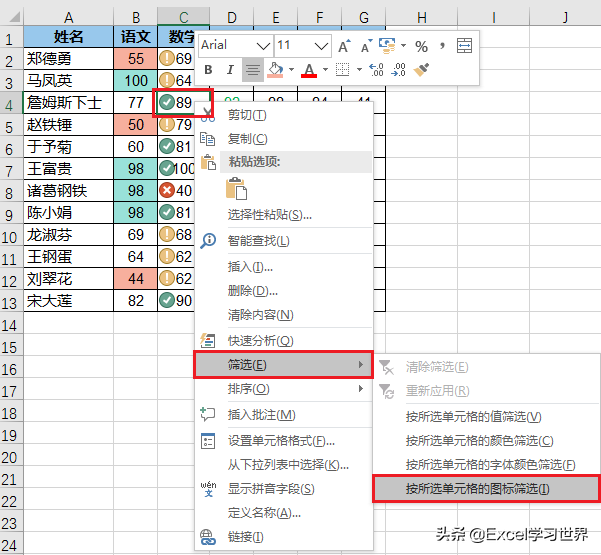This screenshot has height=555, width=601.
Task: Open fill color dropdown arrow
Action: point(291,70)
